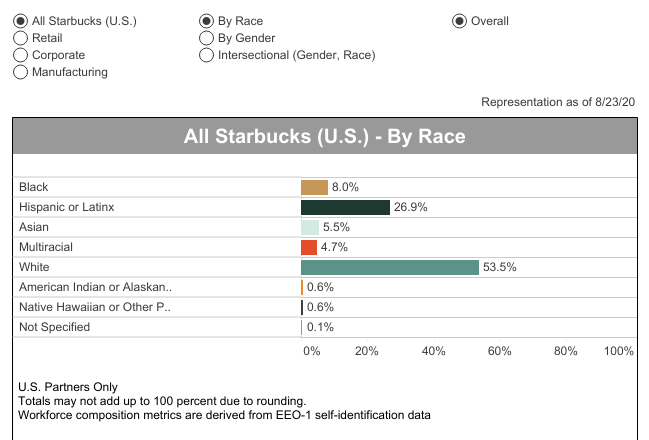Viewport: 649px width, 440px height.
Task: Select the Overall radio button
Action: (460, 21)
